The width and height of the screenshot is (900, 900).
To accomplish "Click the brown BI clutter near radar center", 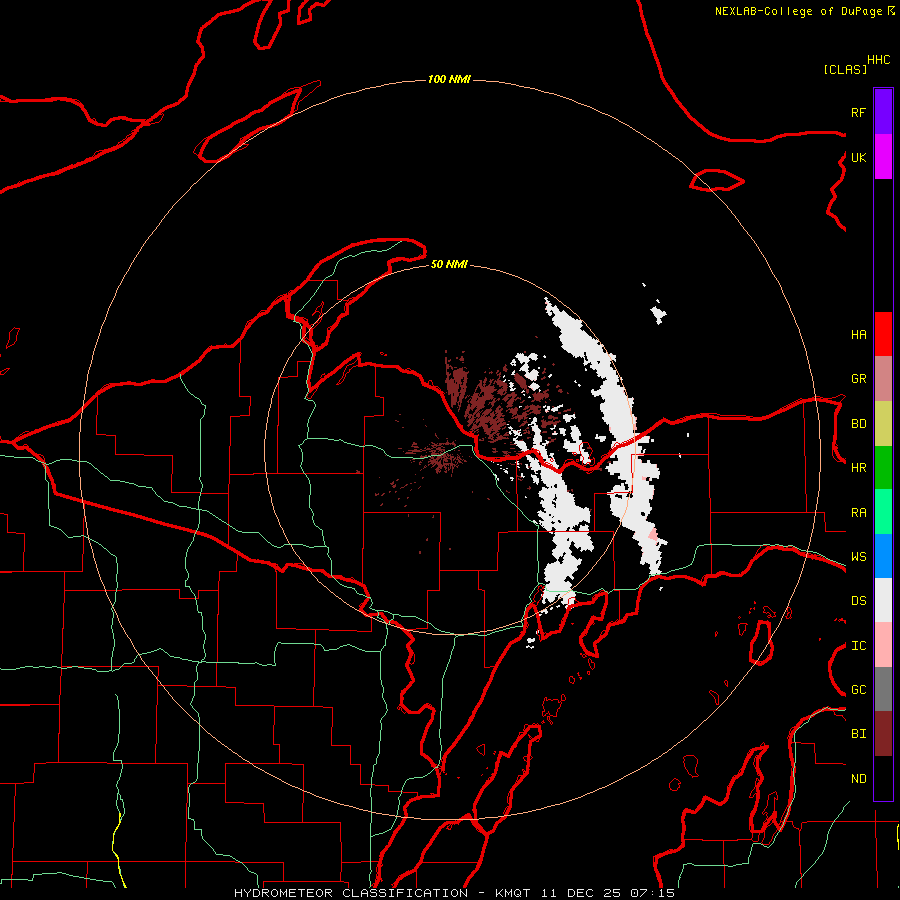I will (x=441, y=453).
